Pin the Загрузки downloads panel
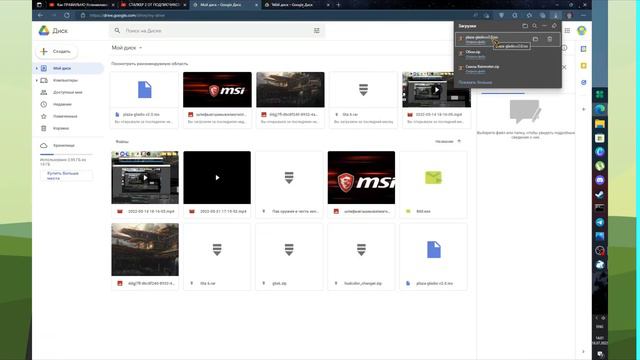Screen dimensions: 640x360 pyautogui.click(x=554, y=26)
